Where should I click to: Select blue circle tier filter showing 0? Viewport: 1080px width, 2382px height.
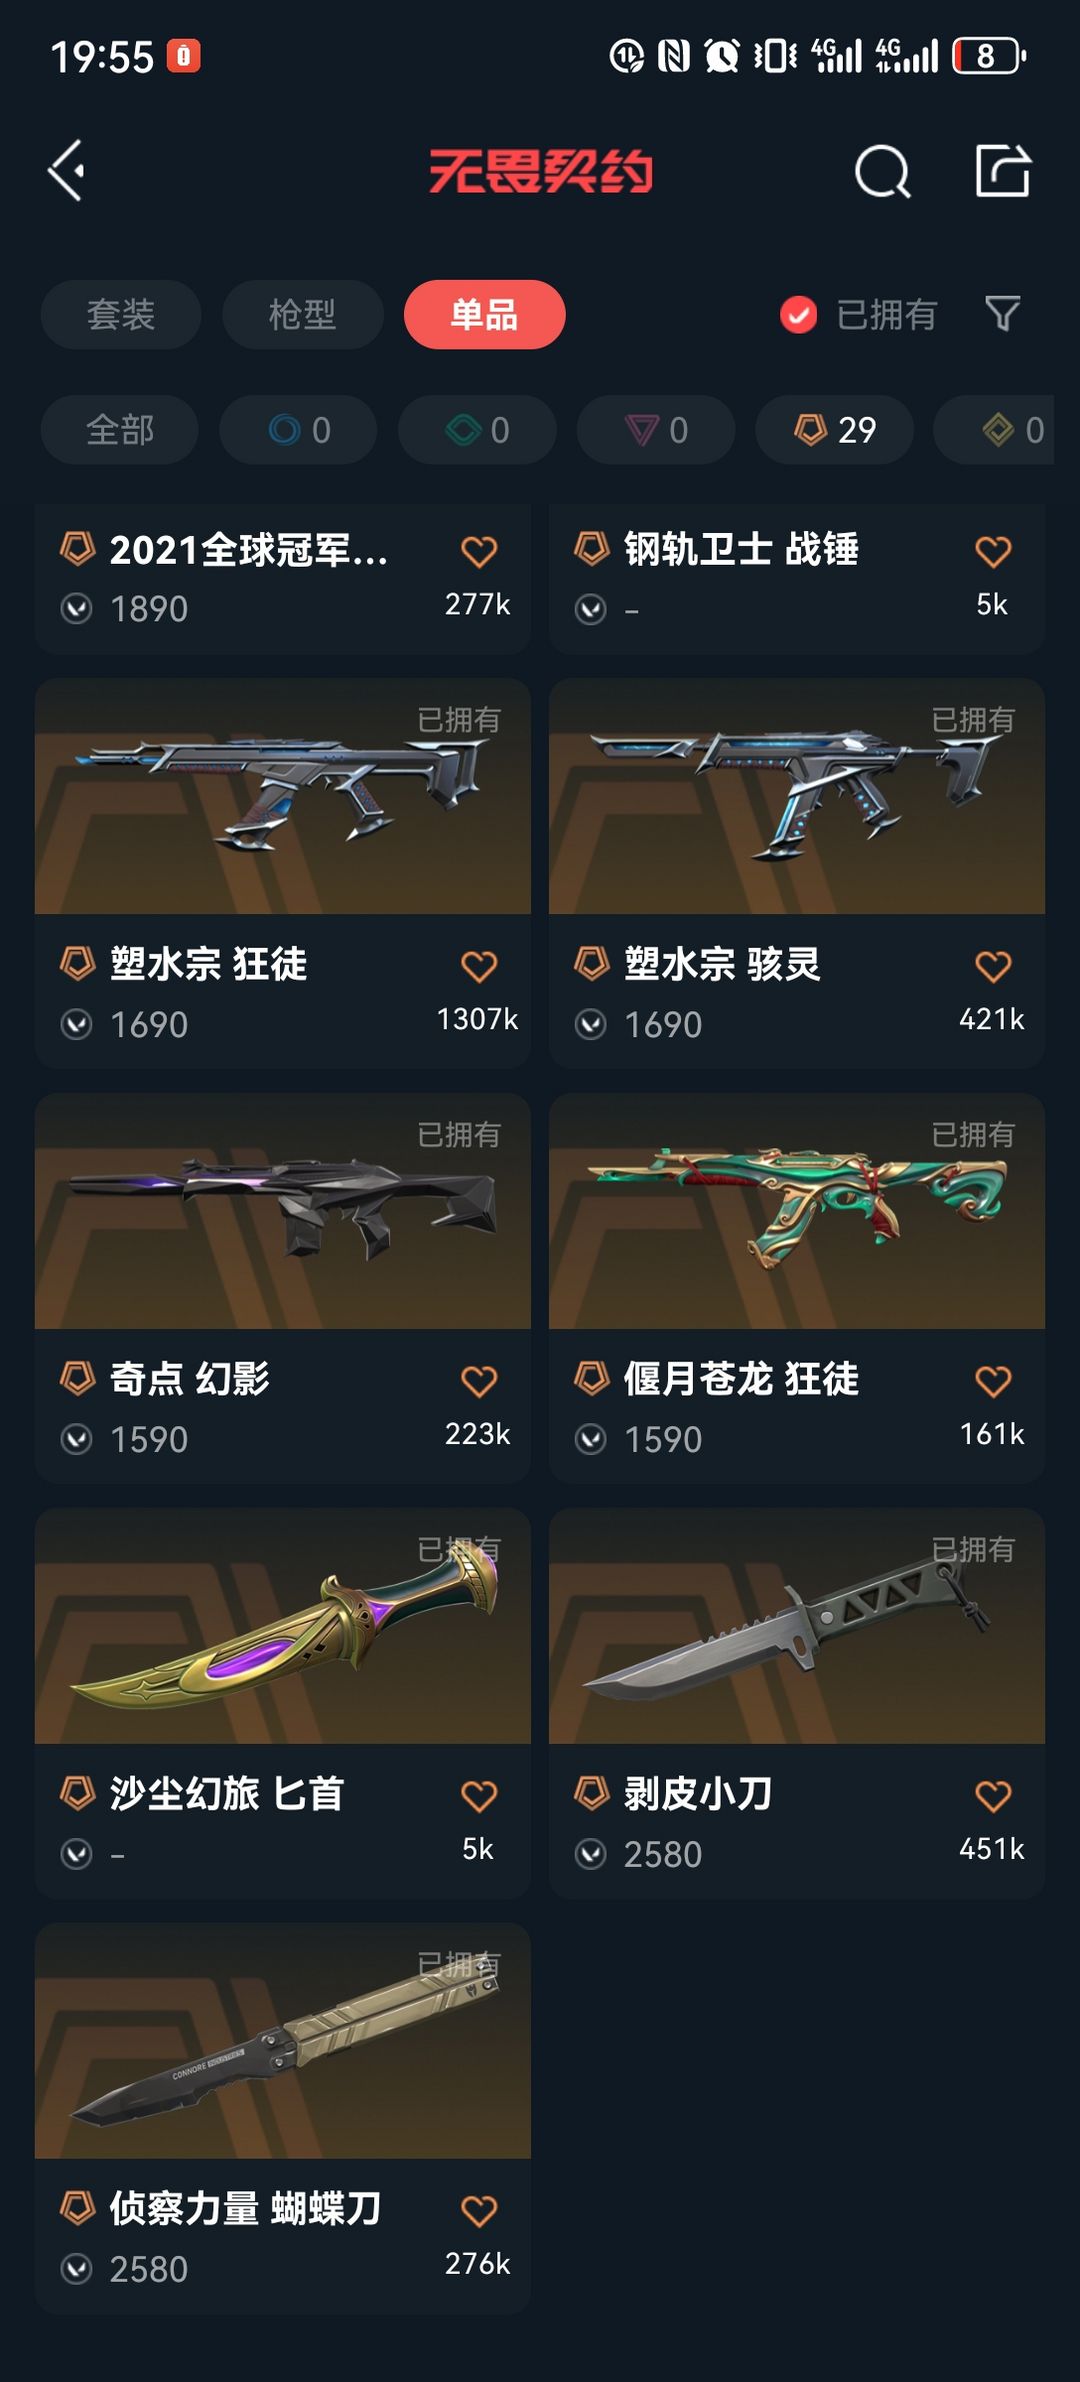(x=298, y=430)
